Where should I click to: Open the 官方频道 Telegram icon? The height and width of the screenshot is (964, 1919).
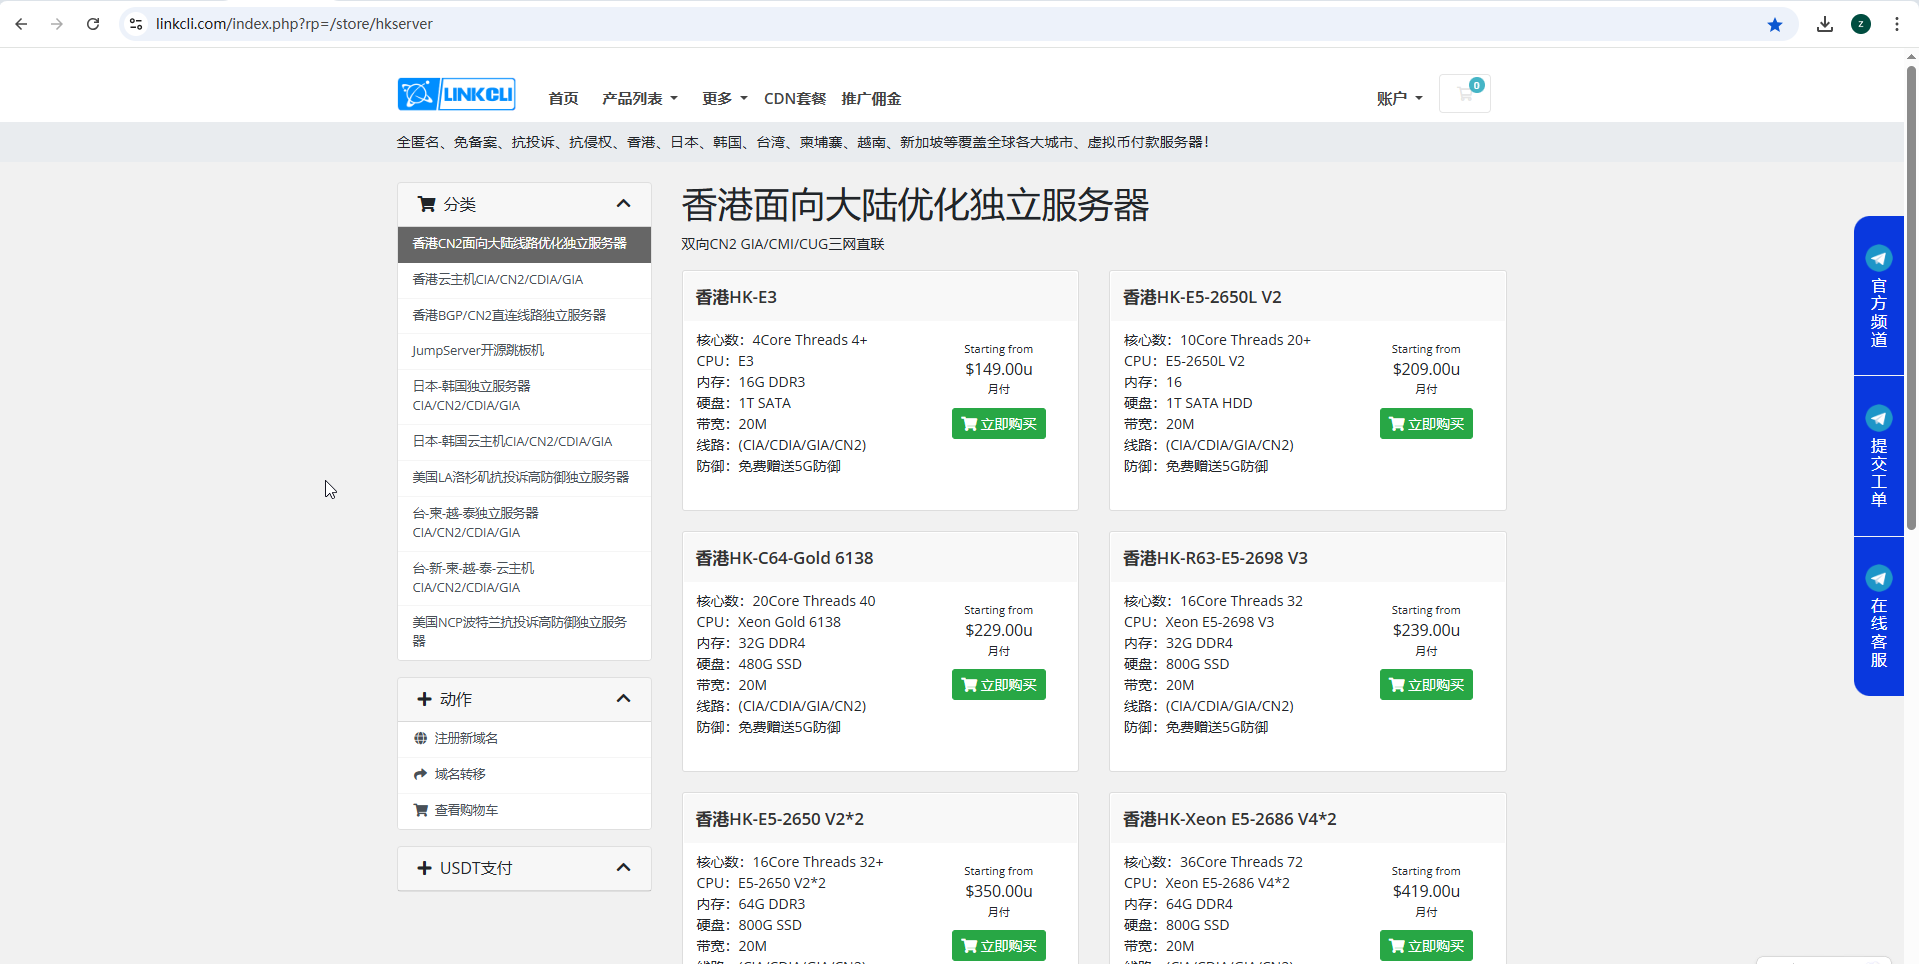pyautogui.click(x=1879, y=258)
